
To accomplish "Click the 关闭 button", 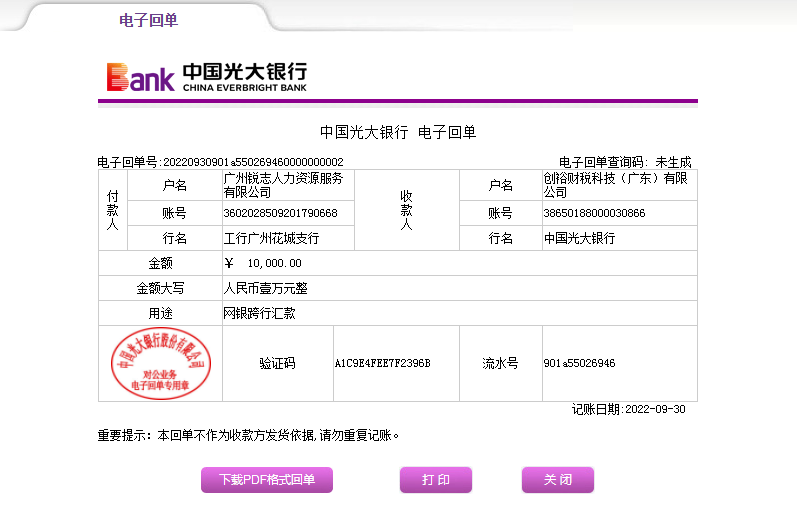I will pyautogui.click(x=558, y=480).
